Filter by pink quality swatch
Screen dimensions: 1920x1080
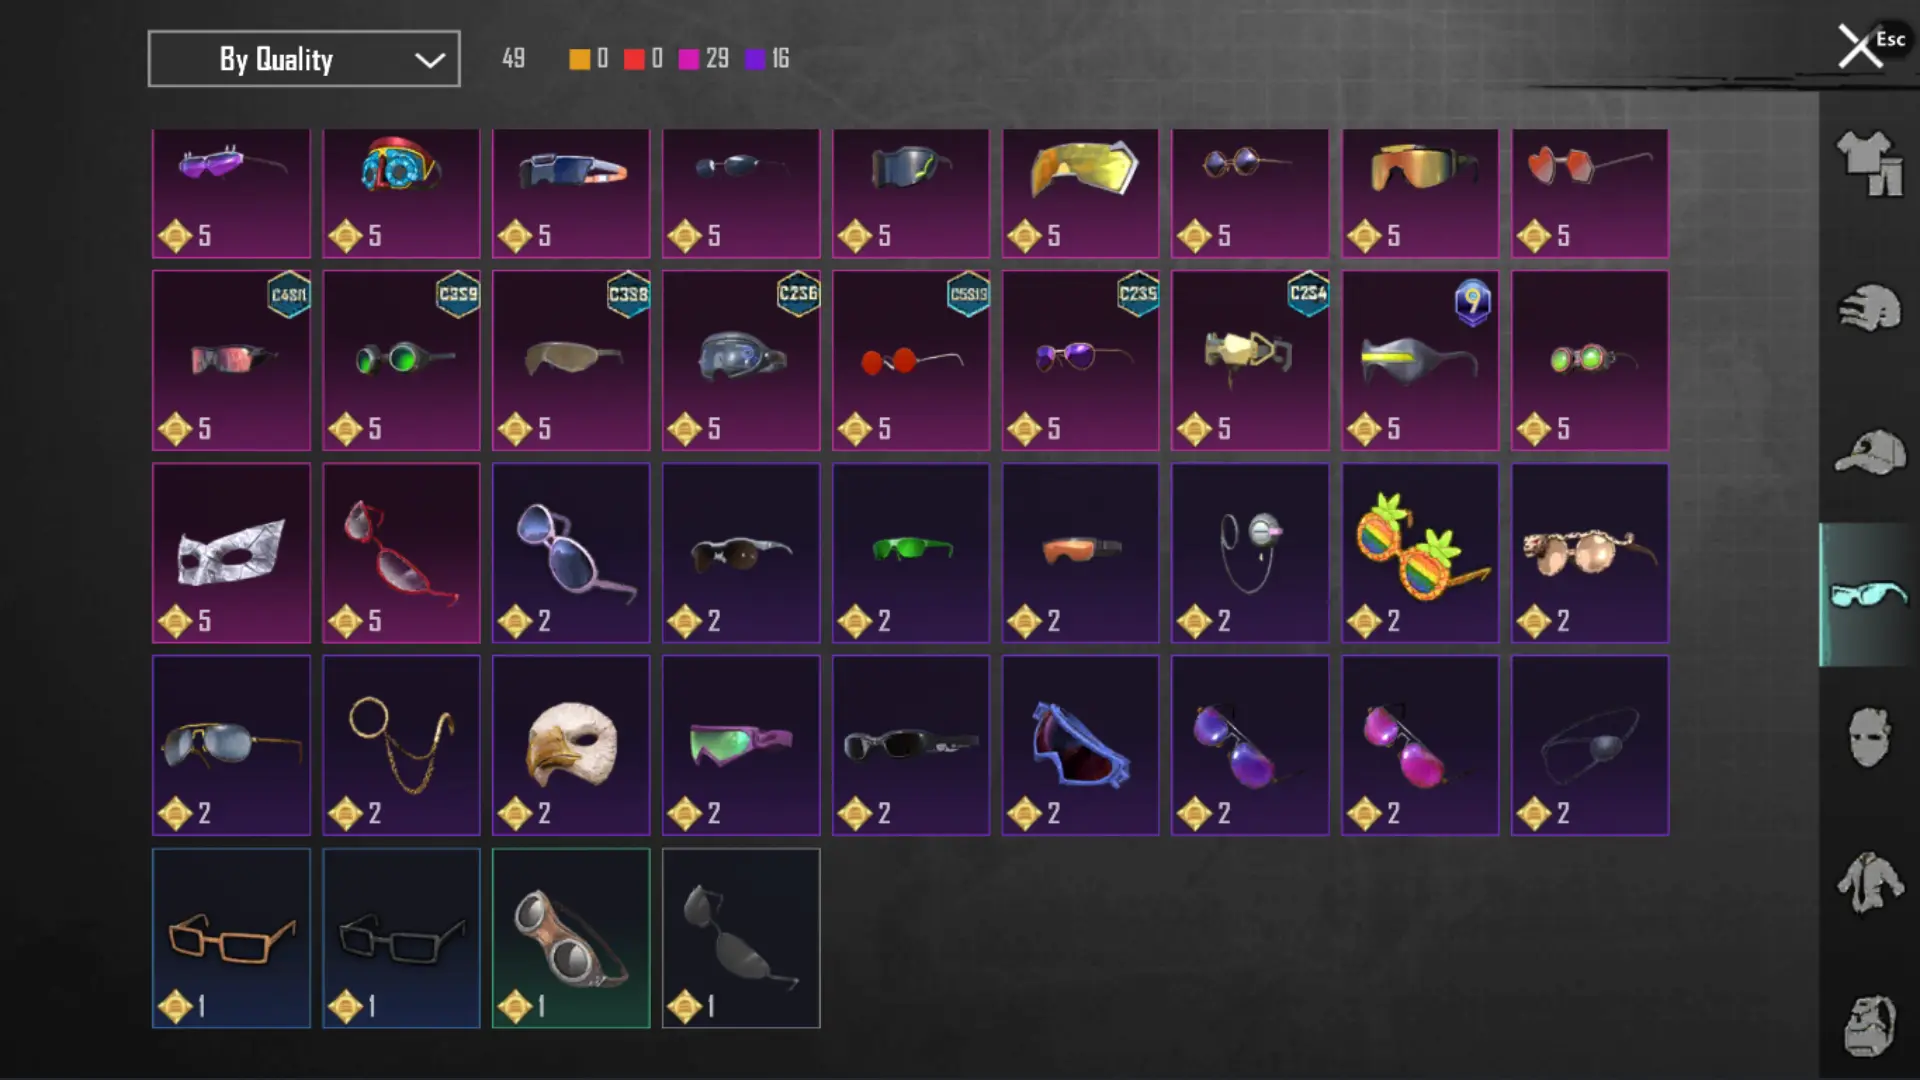[689, 59]
